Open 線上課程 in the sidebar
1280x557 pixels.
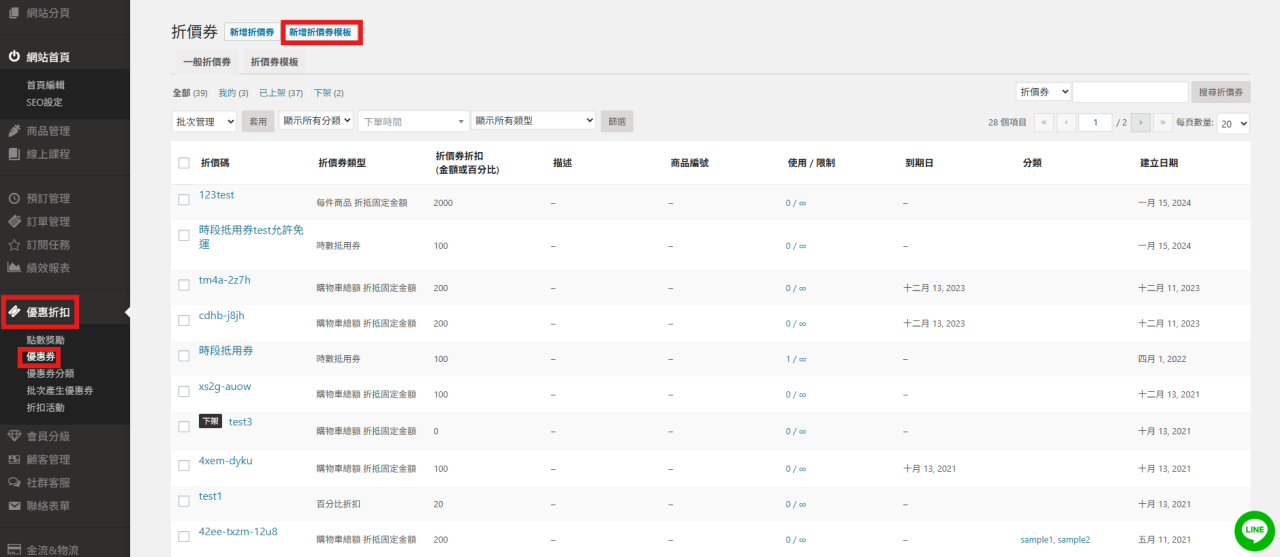(48, 154)
